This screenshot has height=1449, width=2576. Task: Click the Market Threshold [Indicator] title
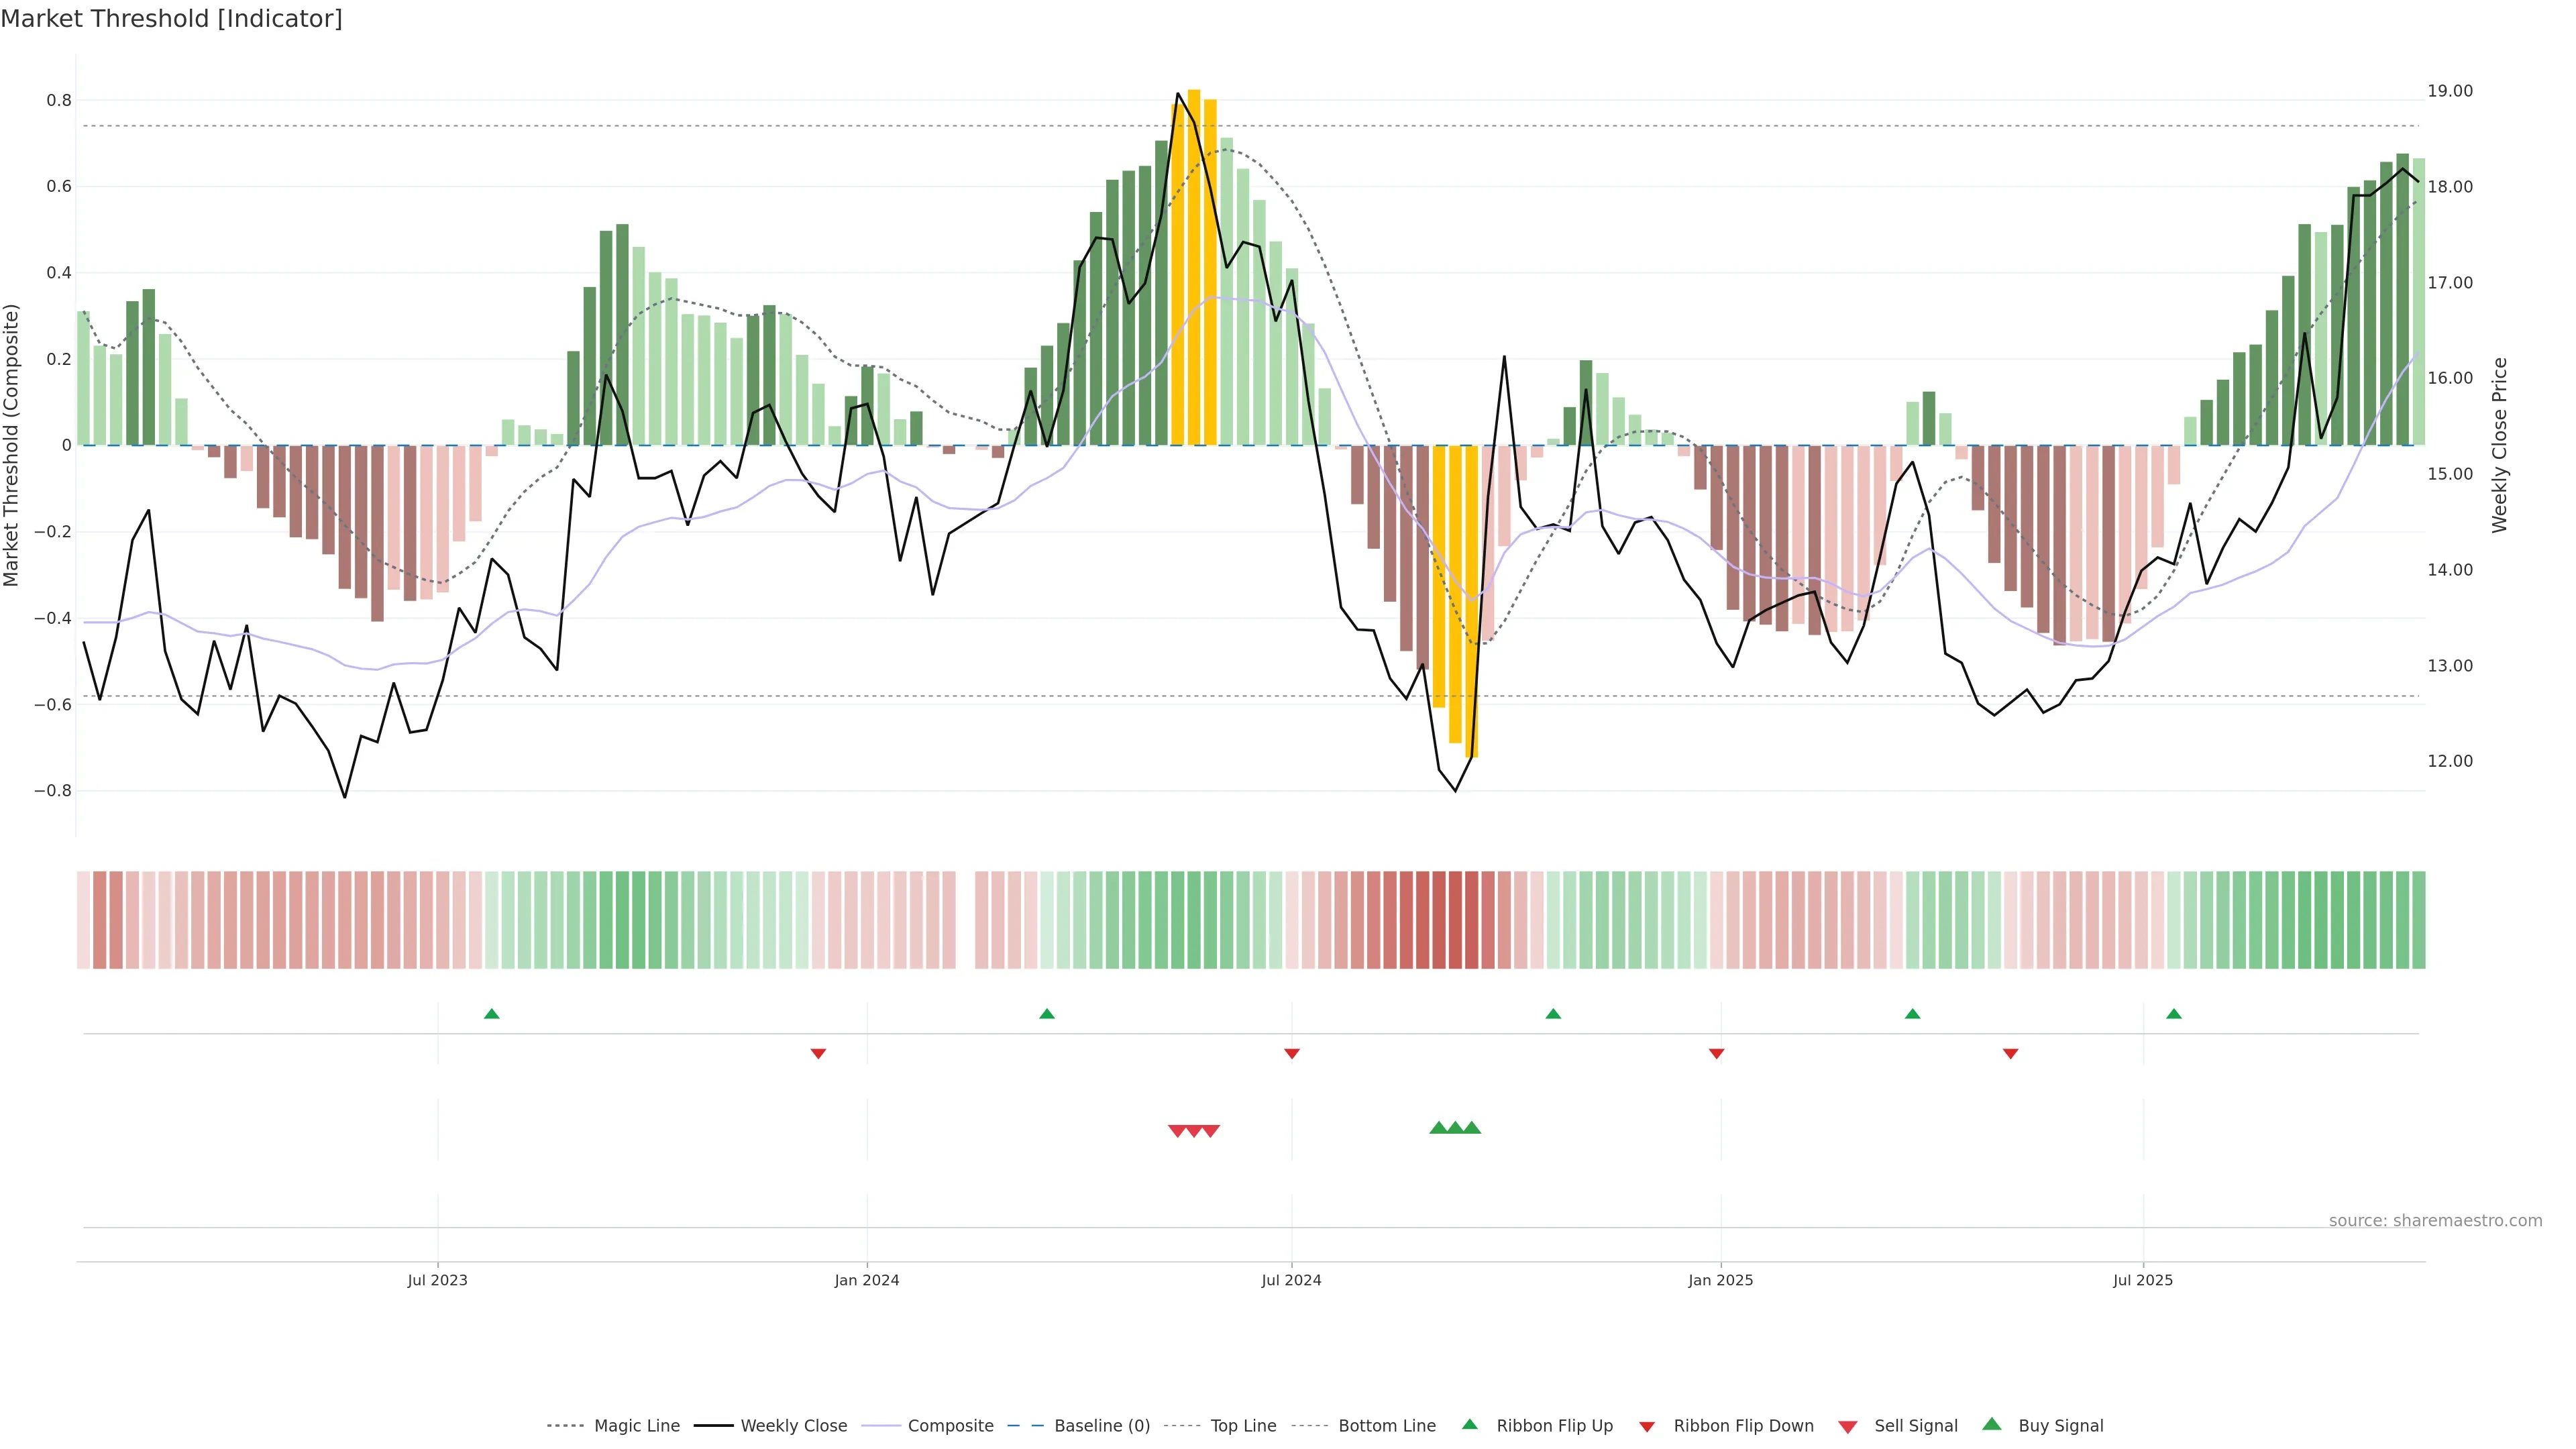(171, 19)
